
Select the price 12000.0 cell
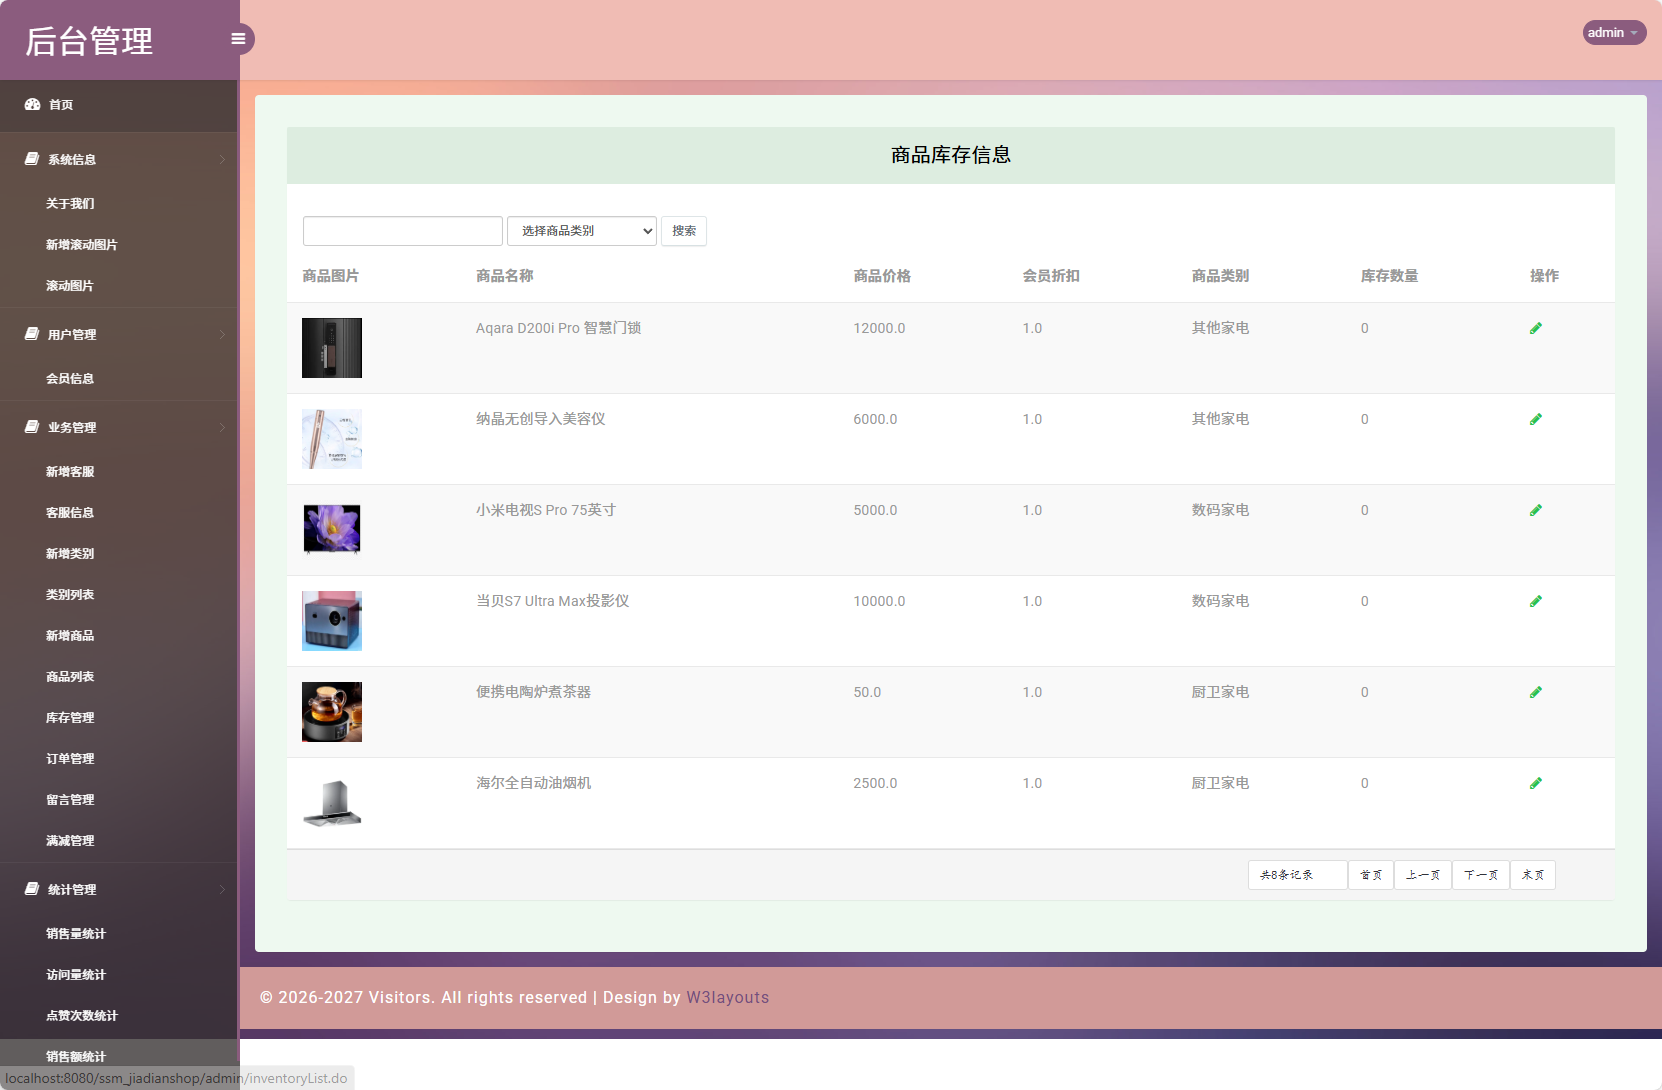tap(879, 328)
